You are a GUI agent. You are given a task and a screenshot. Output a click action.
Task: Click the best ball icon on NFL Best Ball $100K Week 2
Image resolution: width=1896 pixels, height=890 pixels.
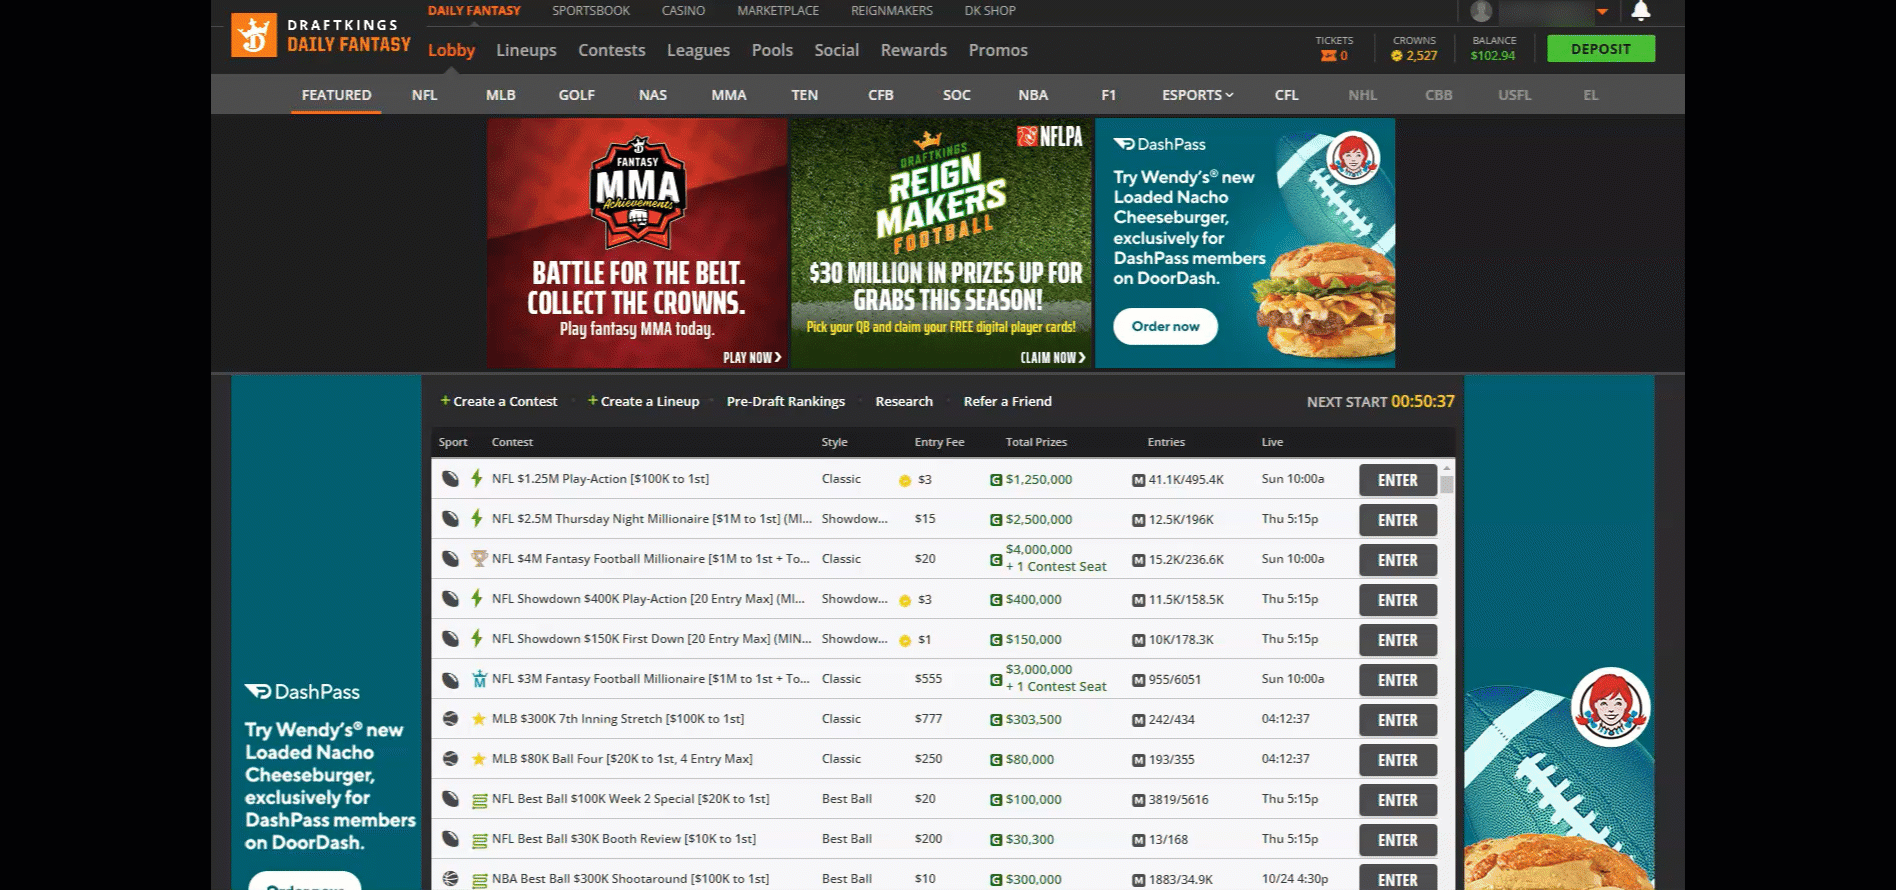pos(479,800)
